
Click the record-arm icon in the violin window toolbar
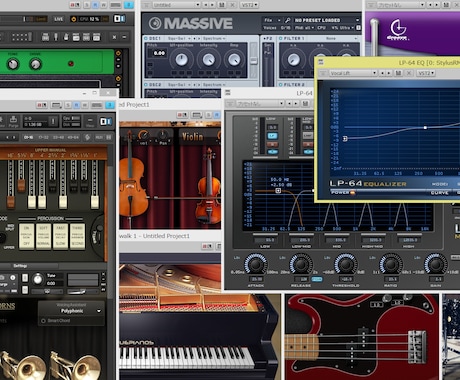(182, 115)
